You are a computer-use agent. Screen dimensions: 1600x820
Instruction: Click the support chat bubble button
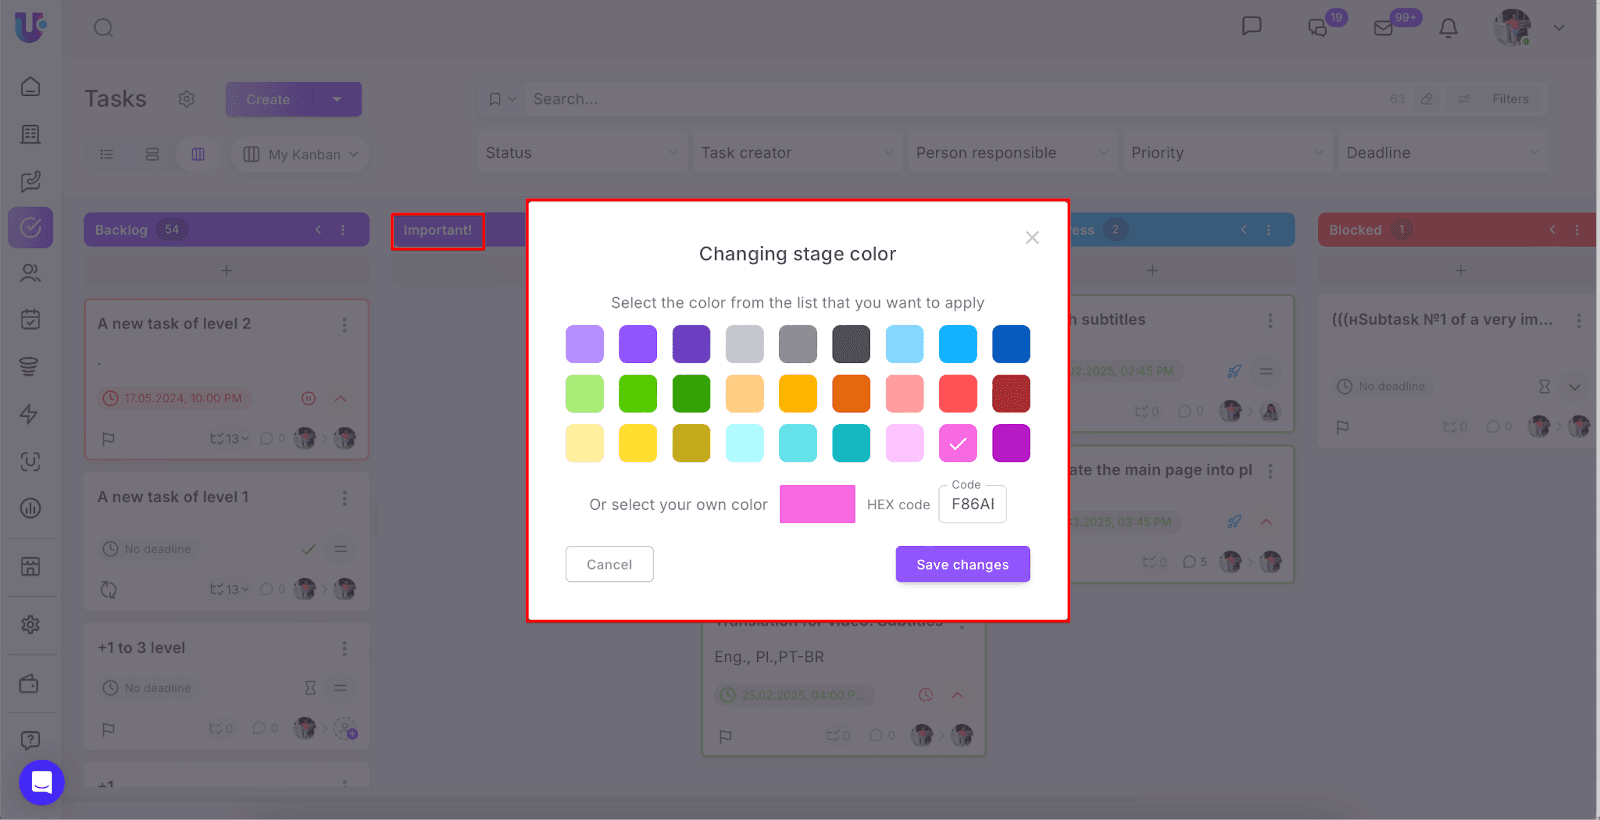tap(42, 782)
